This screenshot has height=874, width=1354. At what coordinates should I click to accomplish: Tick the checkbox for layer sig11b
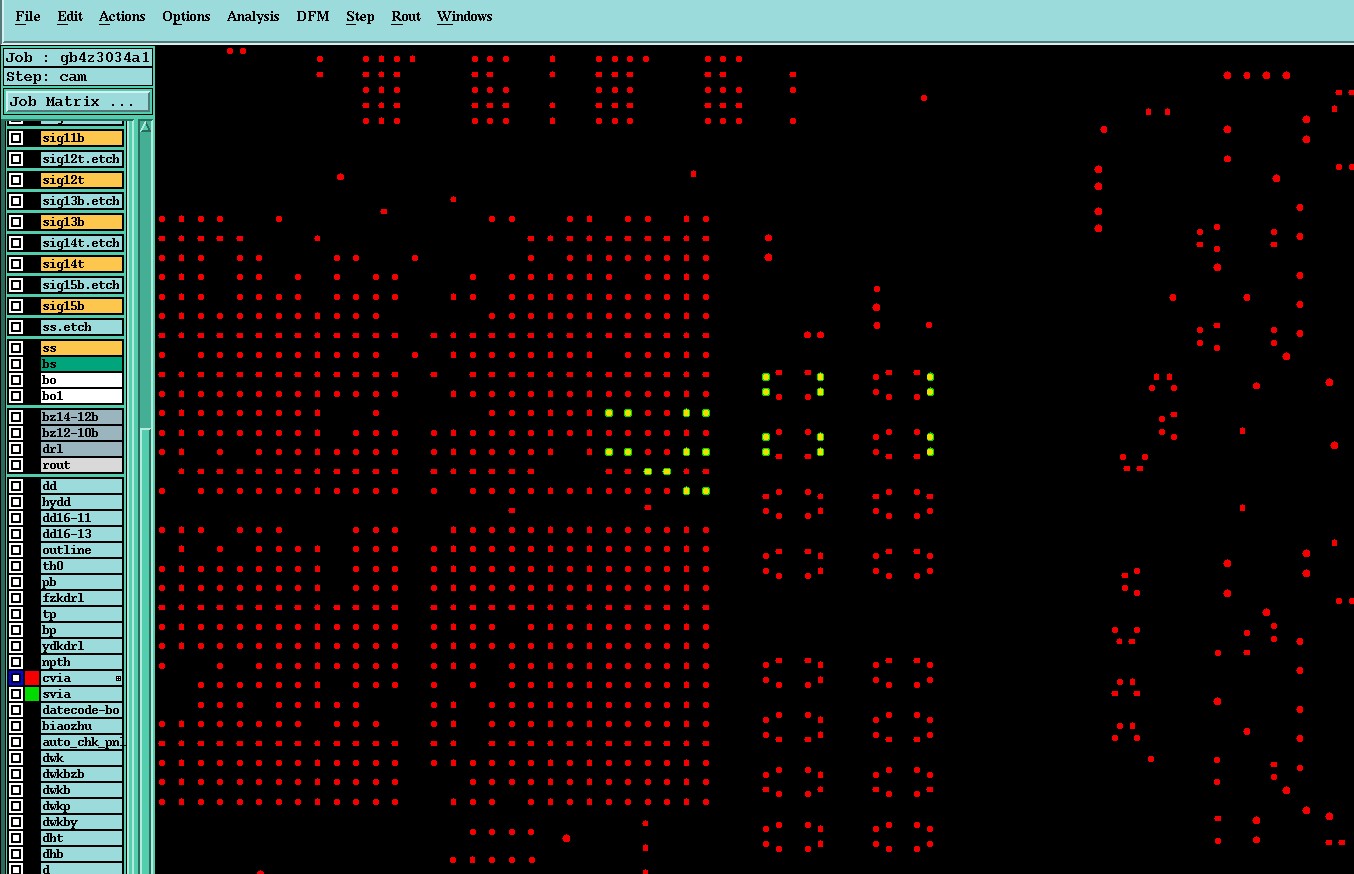pos(16,138)
